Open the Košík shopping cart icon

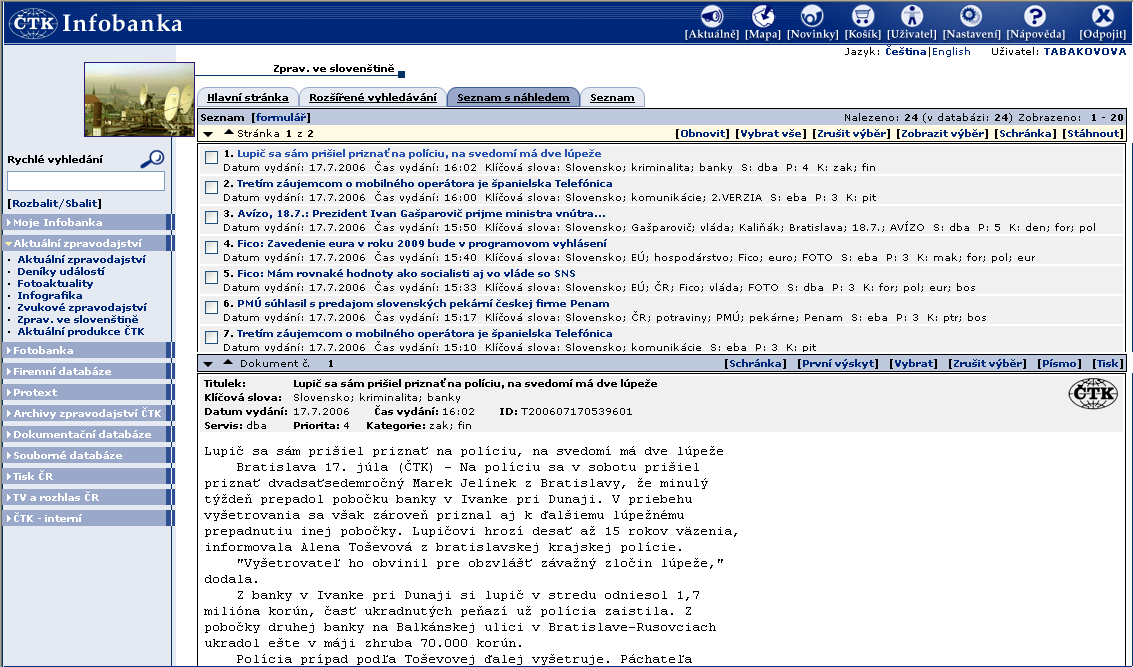(862, 17)
